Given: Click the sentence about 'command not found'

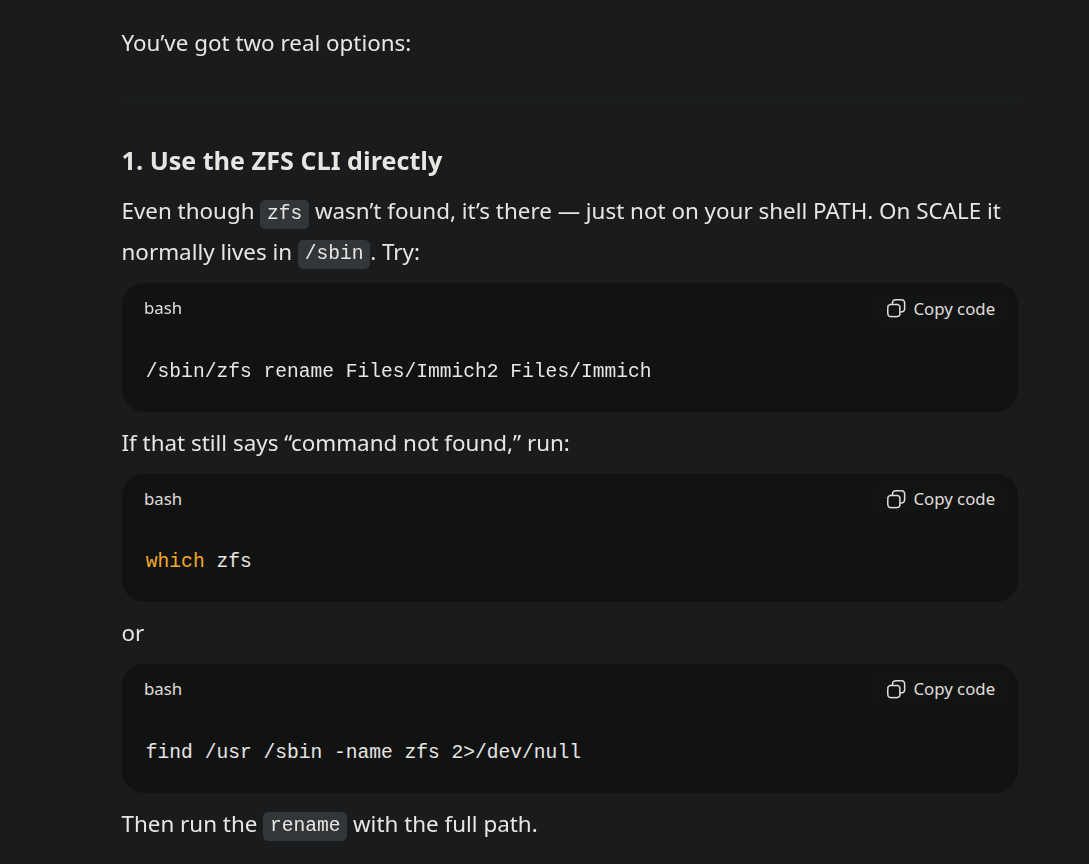Looking at the screenshot, I should coord(345,443).
